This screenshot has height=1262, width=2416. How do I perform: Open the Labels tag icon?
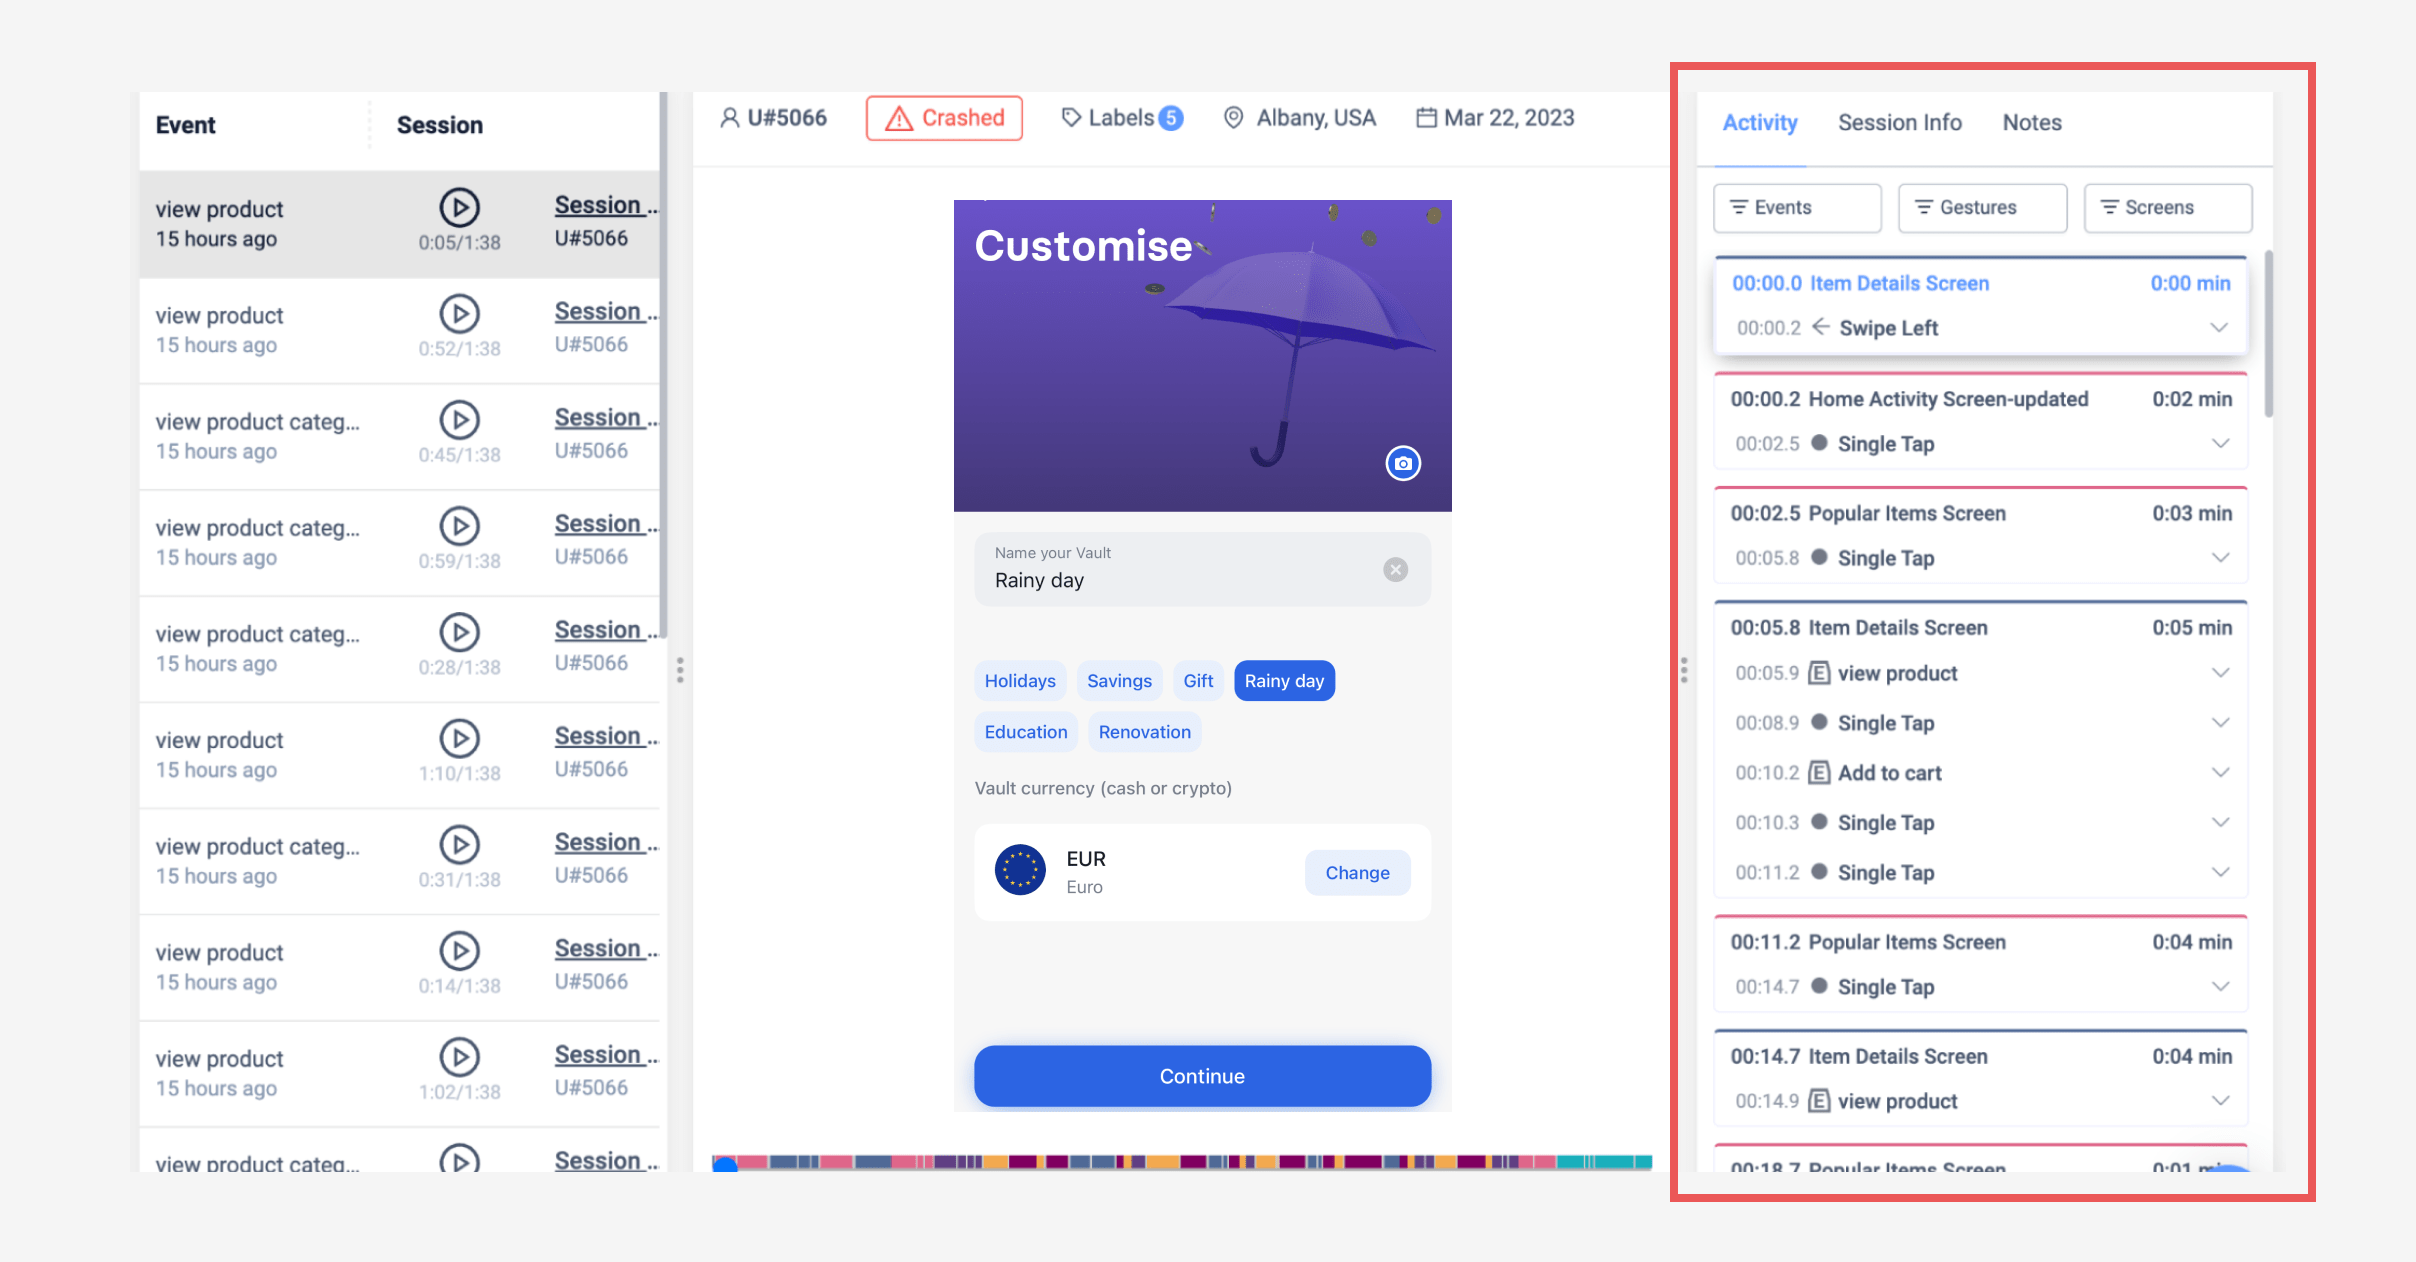[x=1071, y=118]
